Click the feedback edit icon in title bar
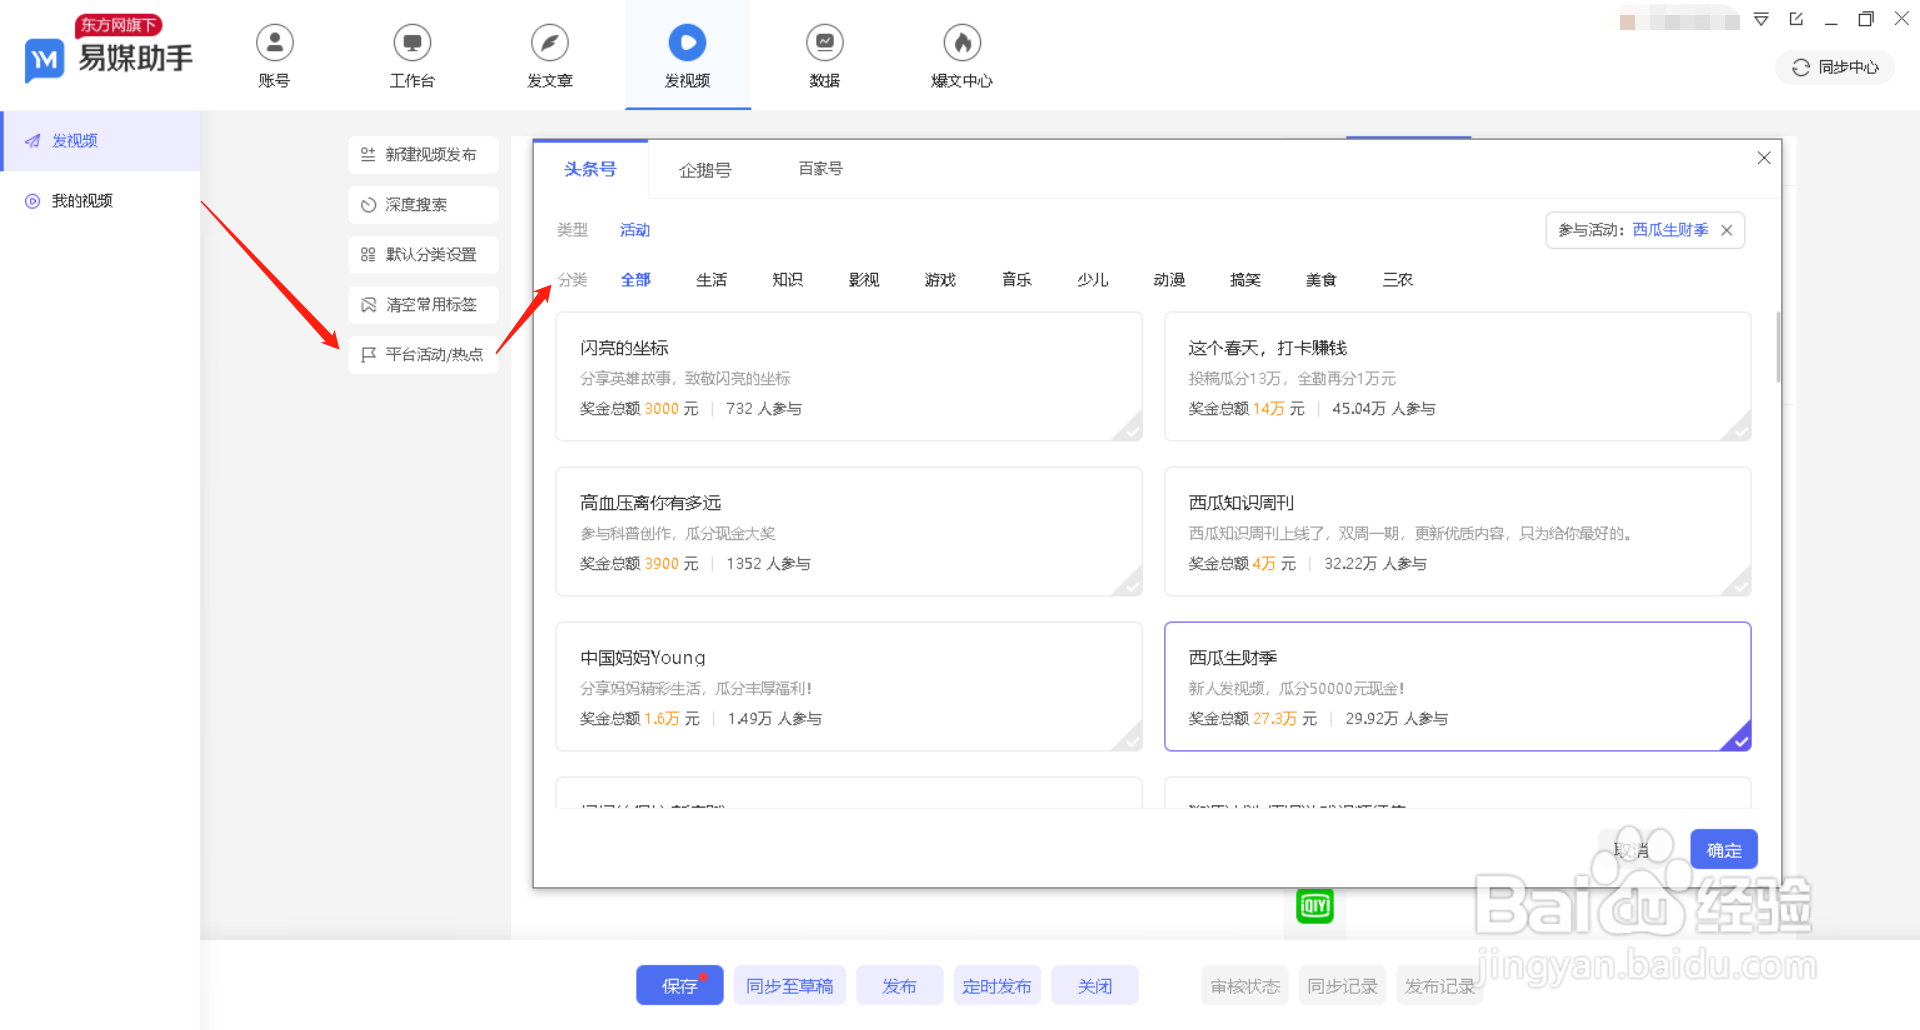The image size is (1920, 1030). 1796,19
